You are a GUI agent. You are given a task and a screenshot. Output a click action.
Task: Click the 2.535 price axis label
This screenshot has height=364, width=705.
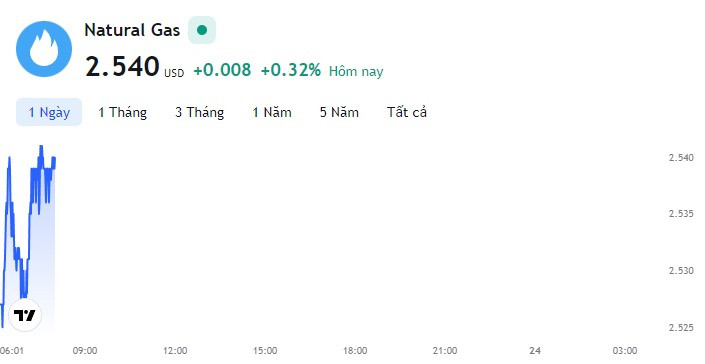(681, 213)
